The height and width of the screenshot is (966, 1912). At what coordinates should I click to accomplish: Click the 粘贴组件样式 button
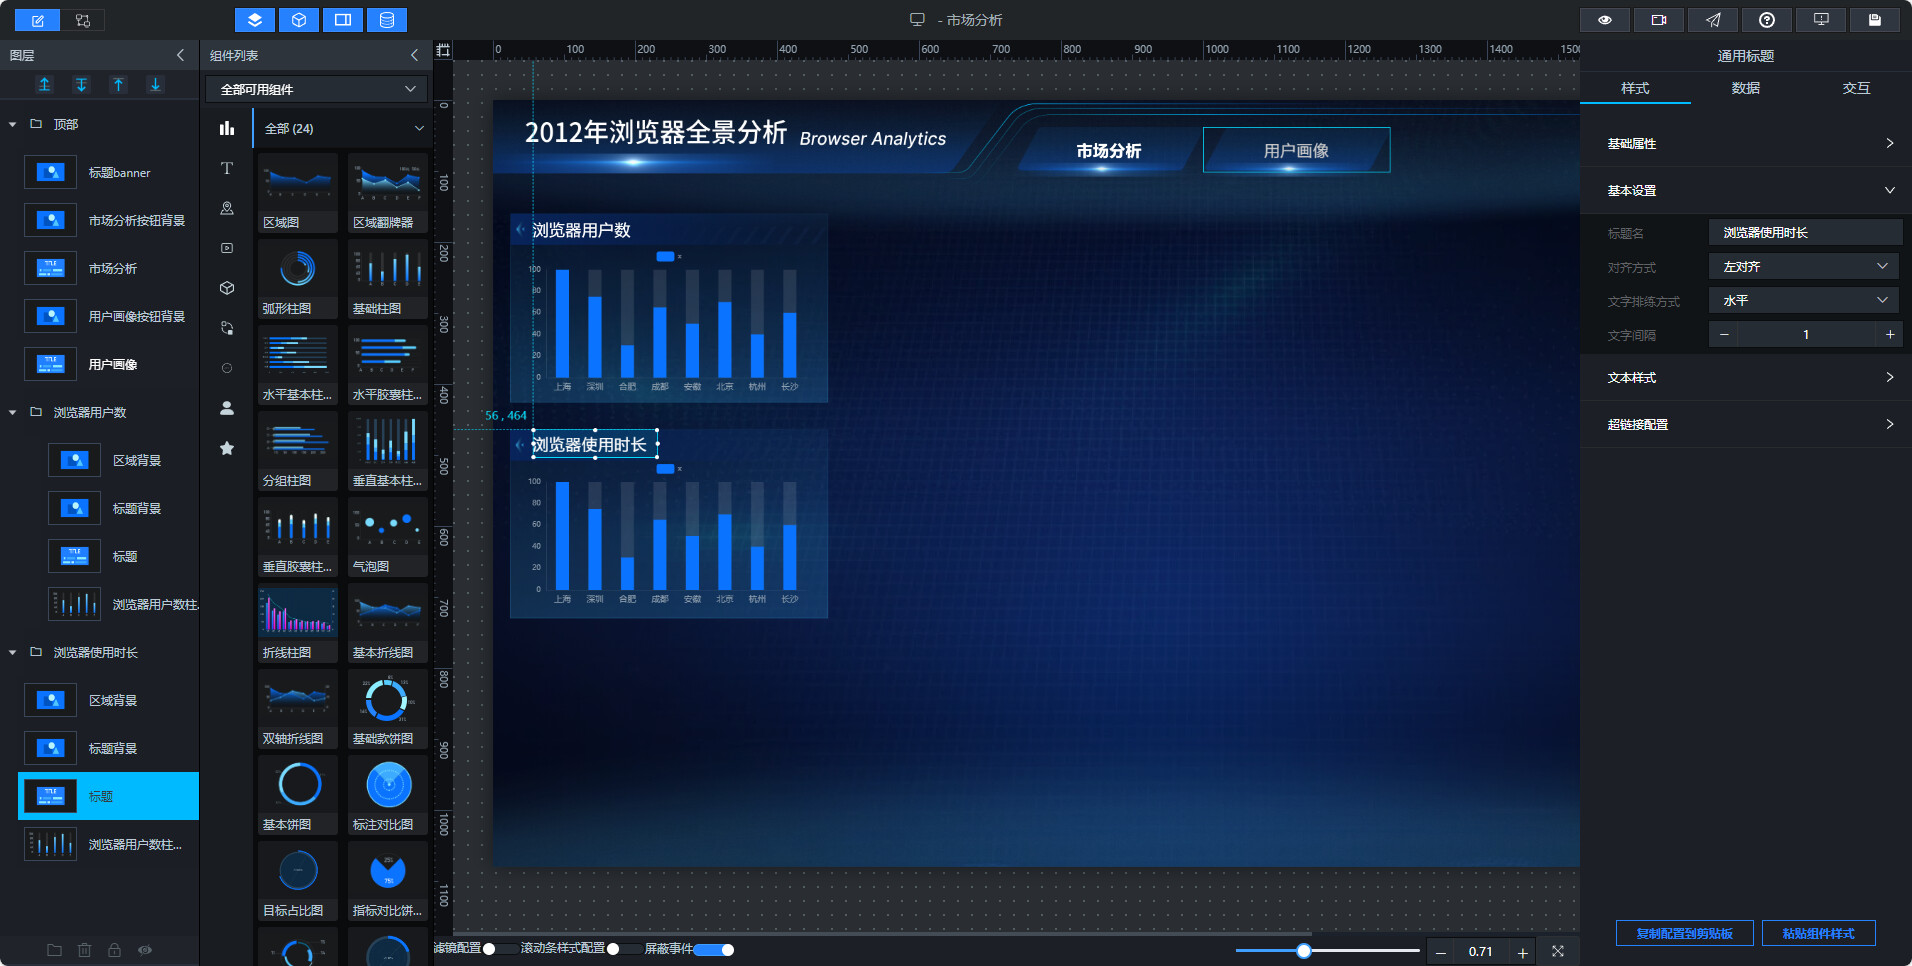1818,933
